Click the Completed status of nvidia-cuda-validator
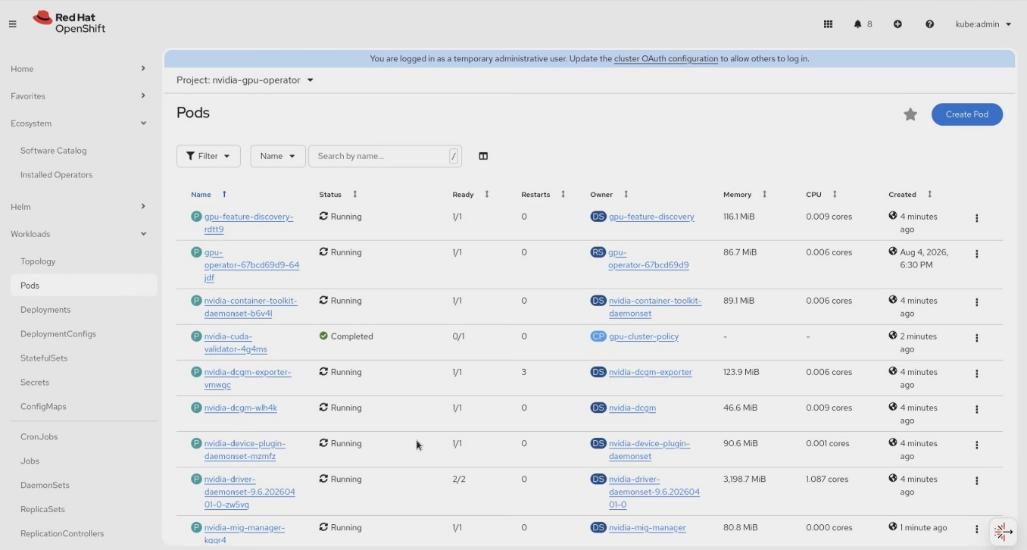Screen dimensions: 1027x550 point(346,337)
